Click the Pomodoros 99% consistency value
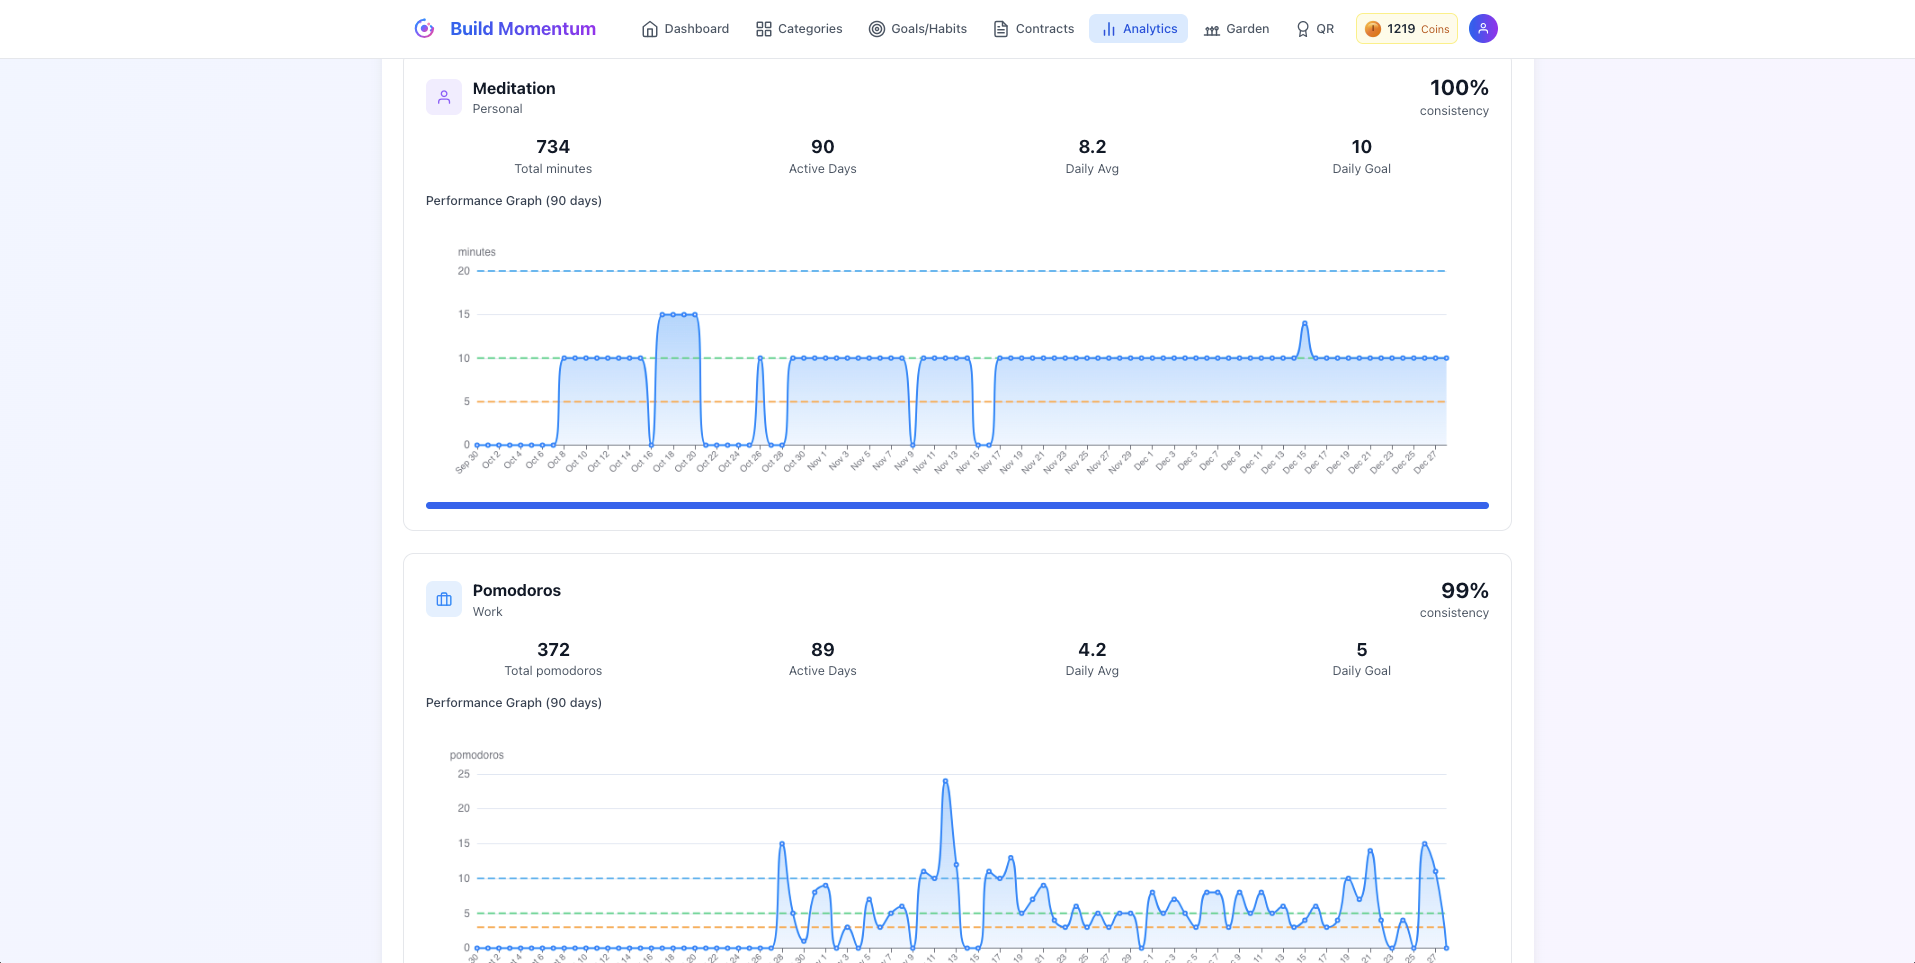Screen dimensions: 1915x963 1464,591
